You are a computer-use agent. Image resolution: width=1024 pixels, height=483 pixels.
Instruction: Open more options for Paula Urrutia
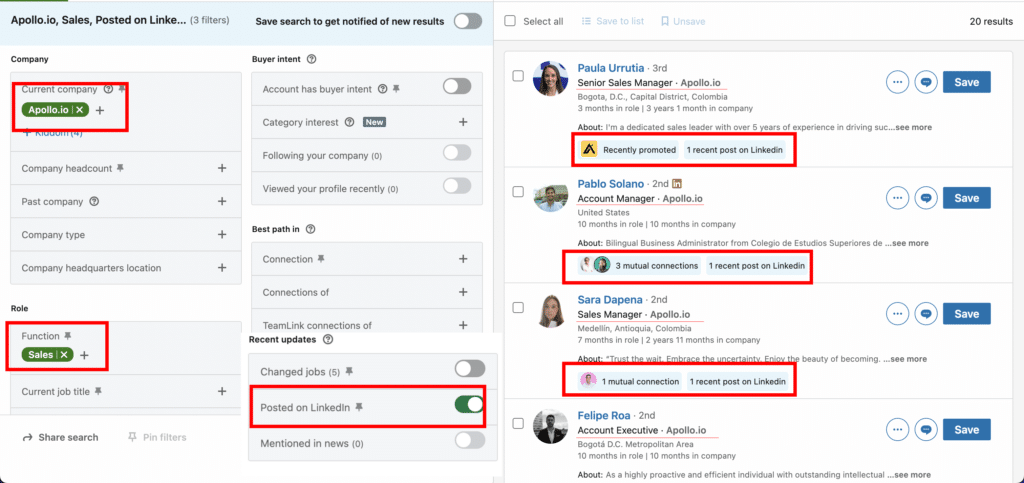[897, 82]
